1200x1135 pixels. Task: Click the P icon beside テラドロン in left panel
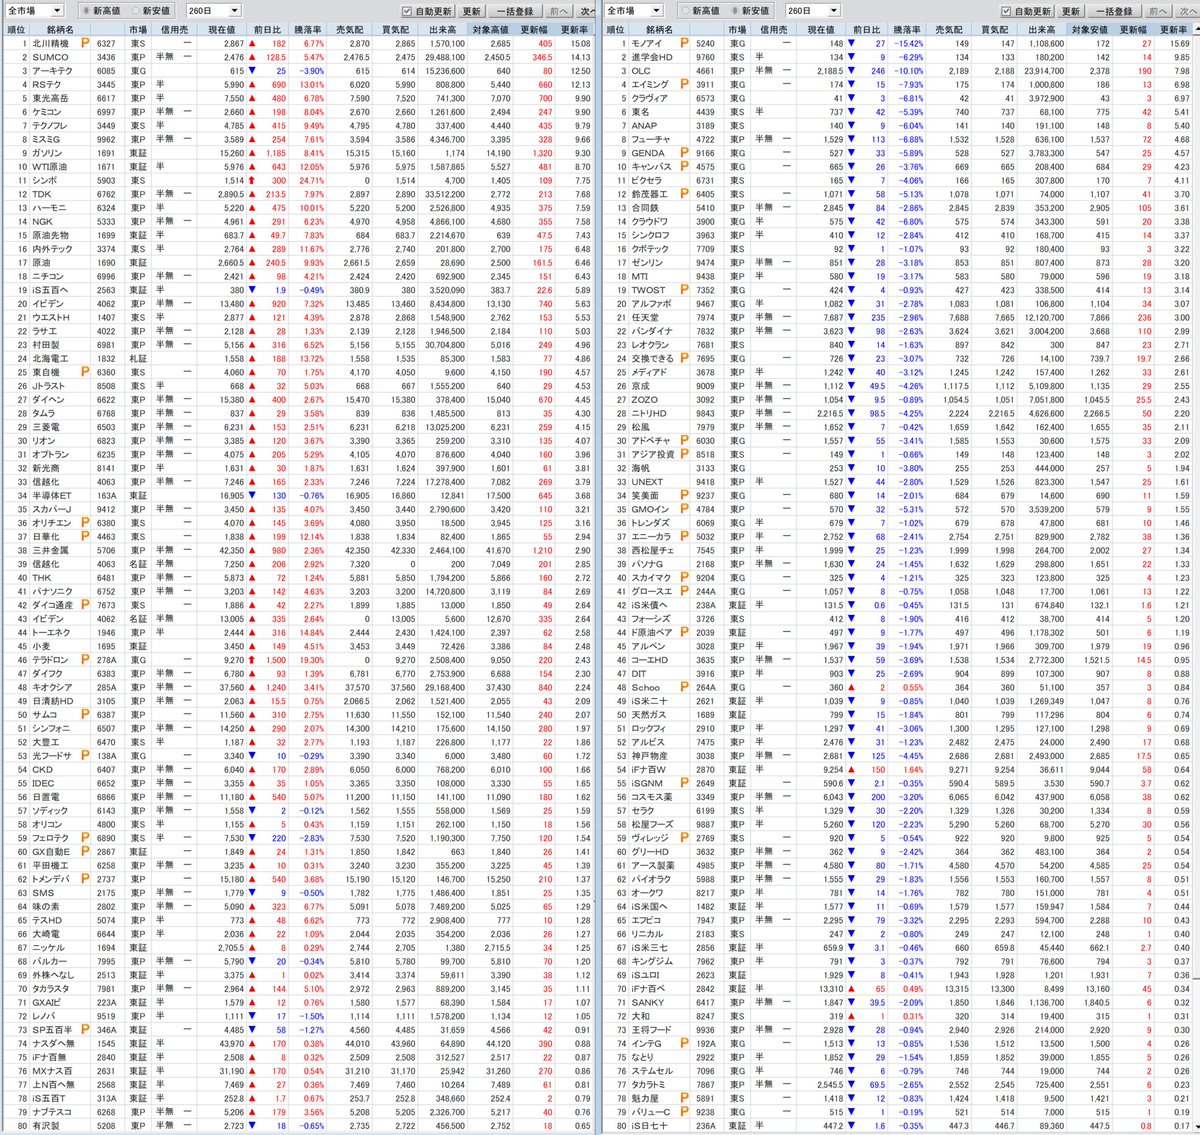[85, 660]
